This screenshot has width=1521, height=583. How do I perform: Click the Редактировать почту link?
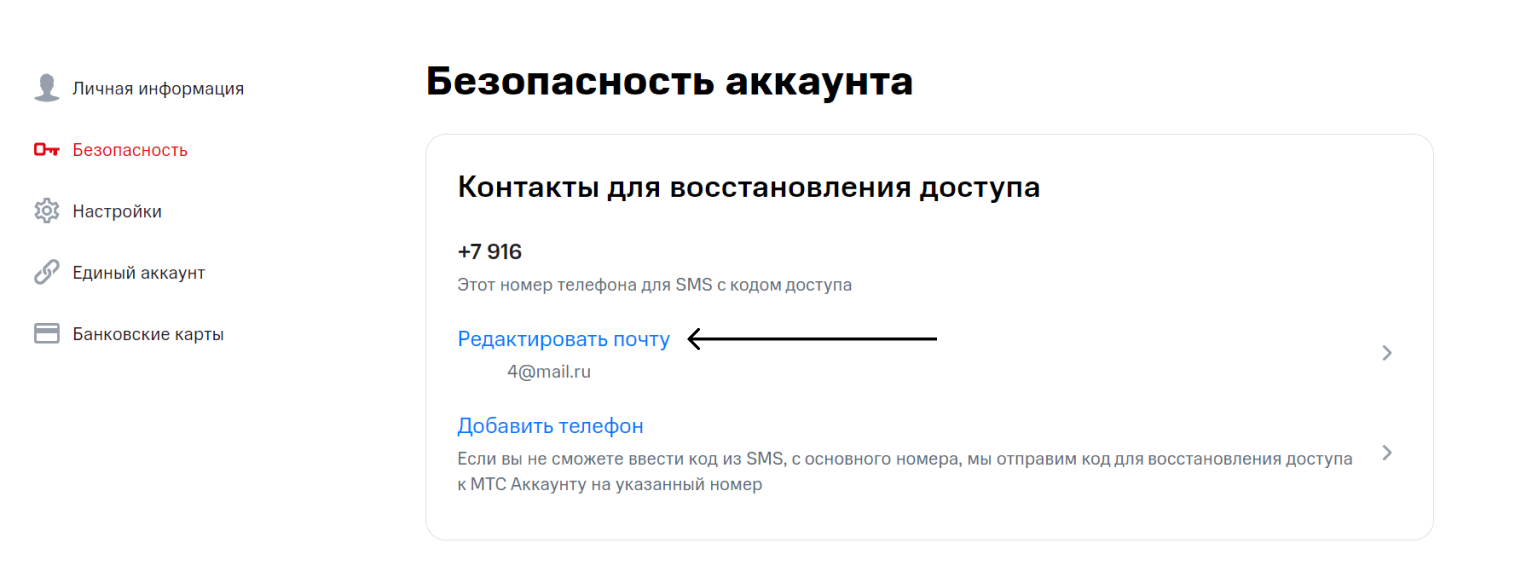(563, 339)
